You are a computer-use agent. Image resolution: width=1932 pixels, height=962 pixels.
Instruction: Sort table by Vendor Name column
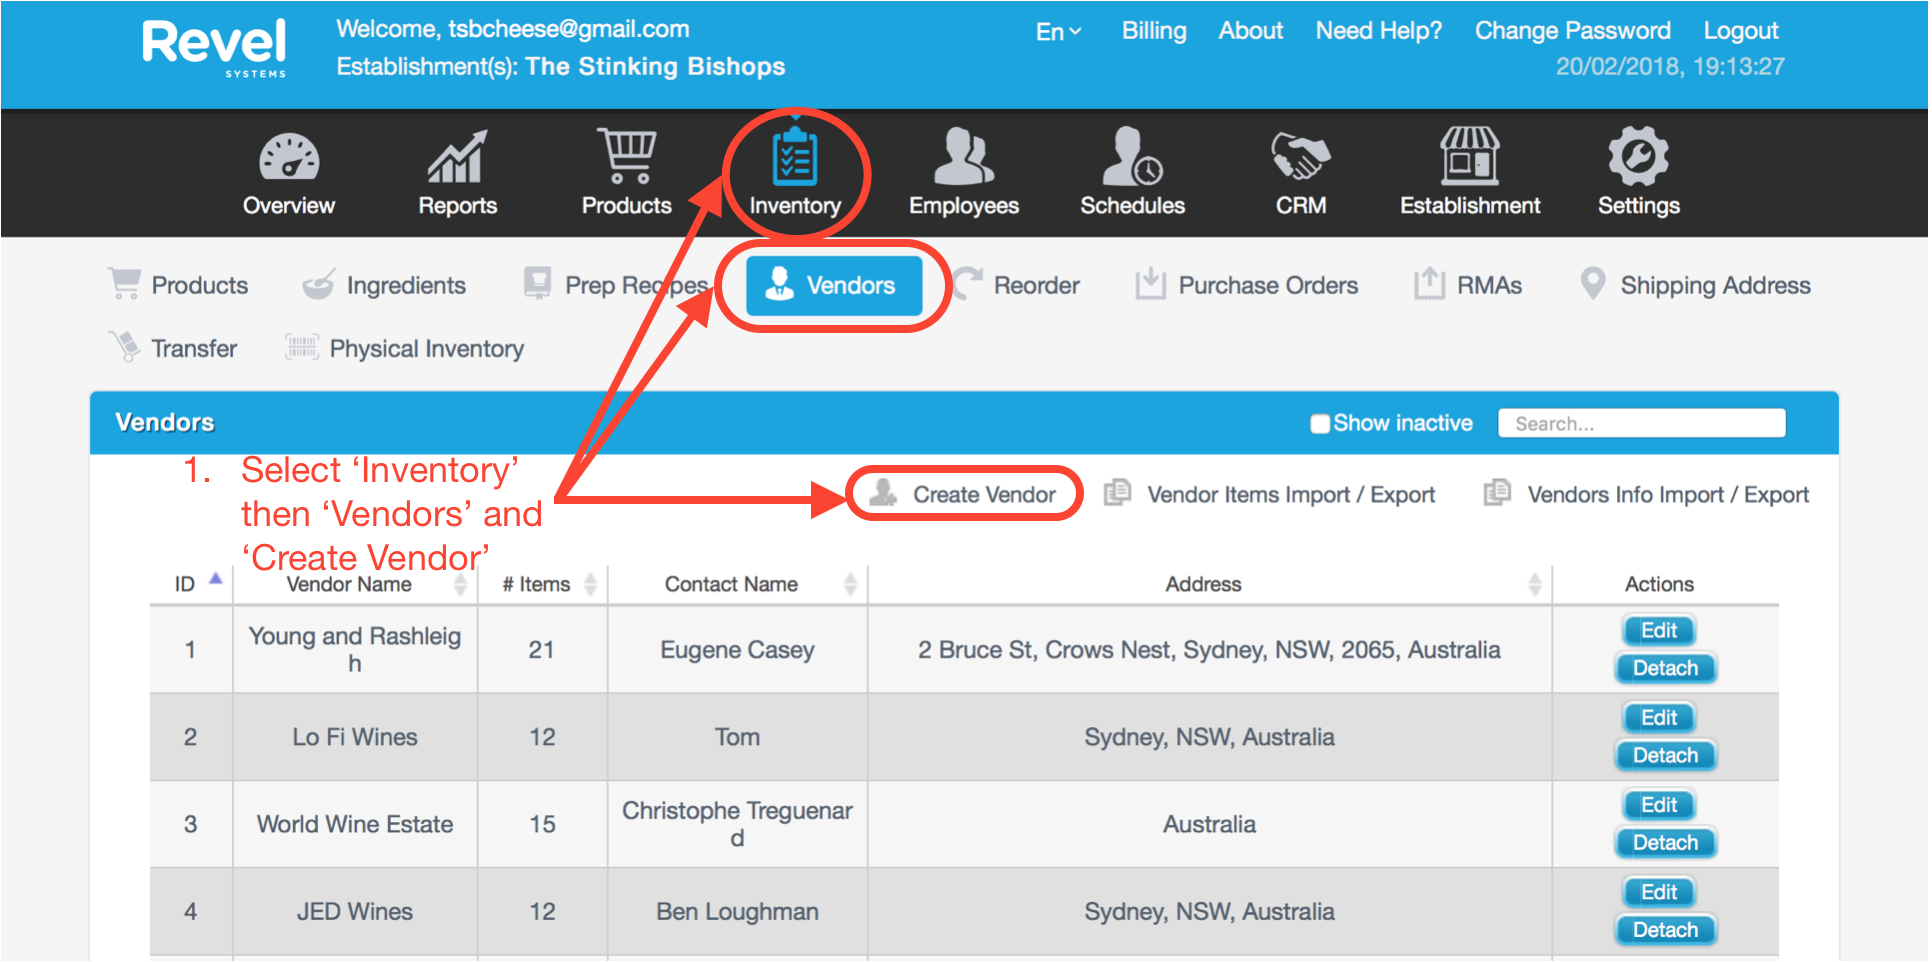pos(355,584)
